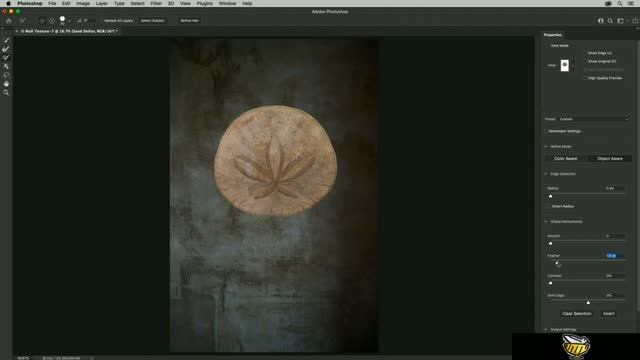
Task: Click the Invert button
Action: (x=609, y=314)
